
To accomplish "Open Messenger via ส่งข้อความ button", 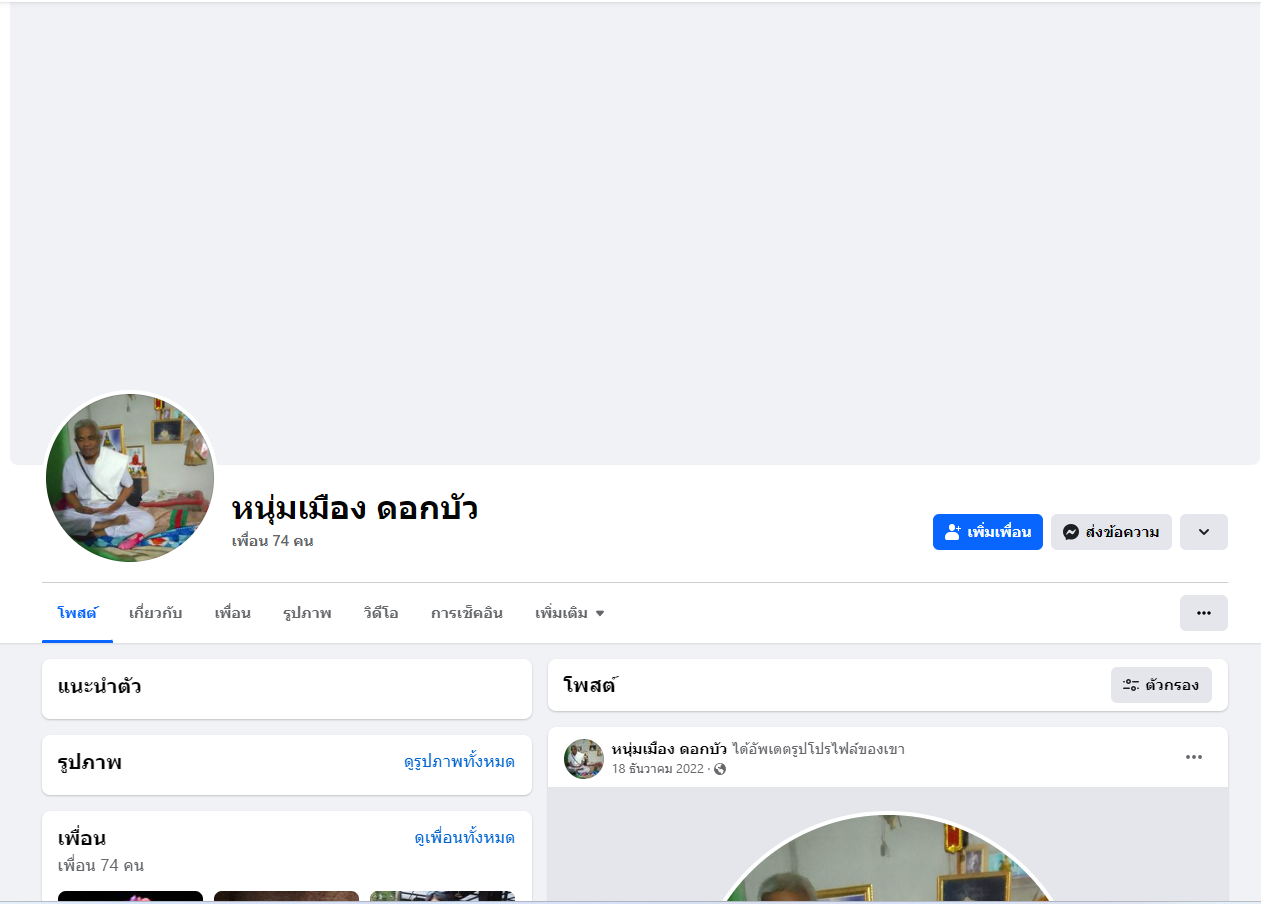I will 1111,532.
